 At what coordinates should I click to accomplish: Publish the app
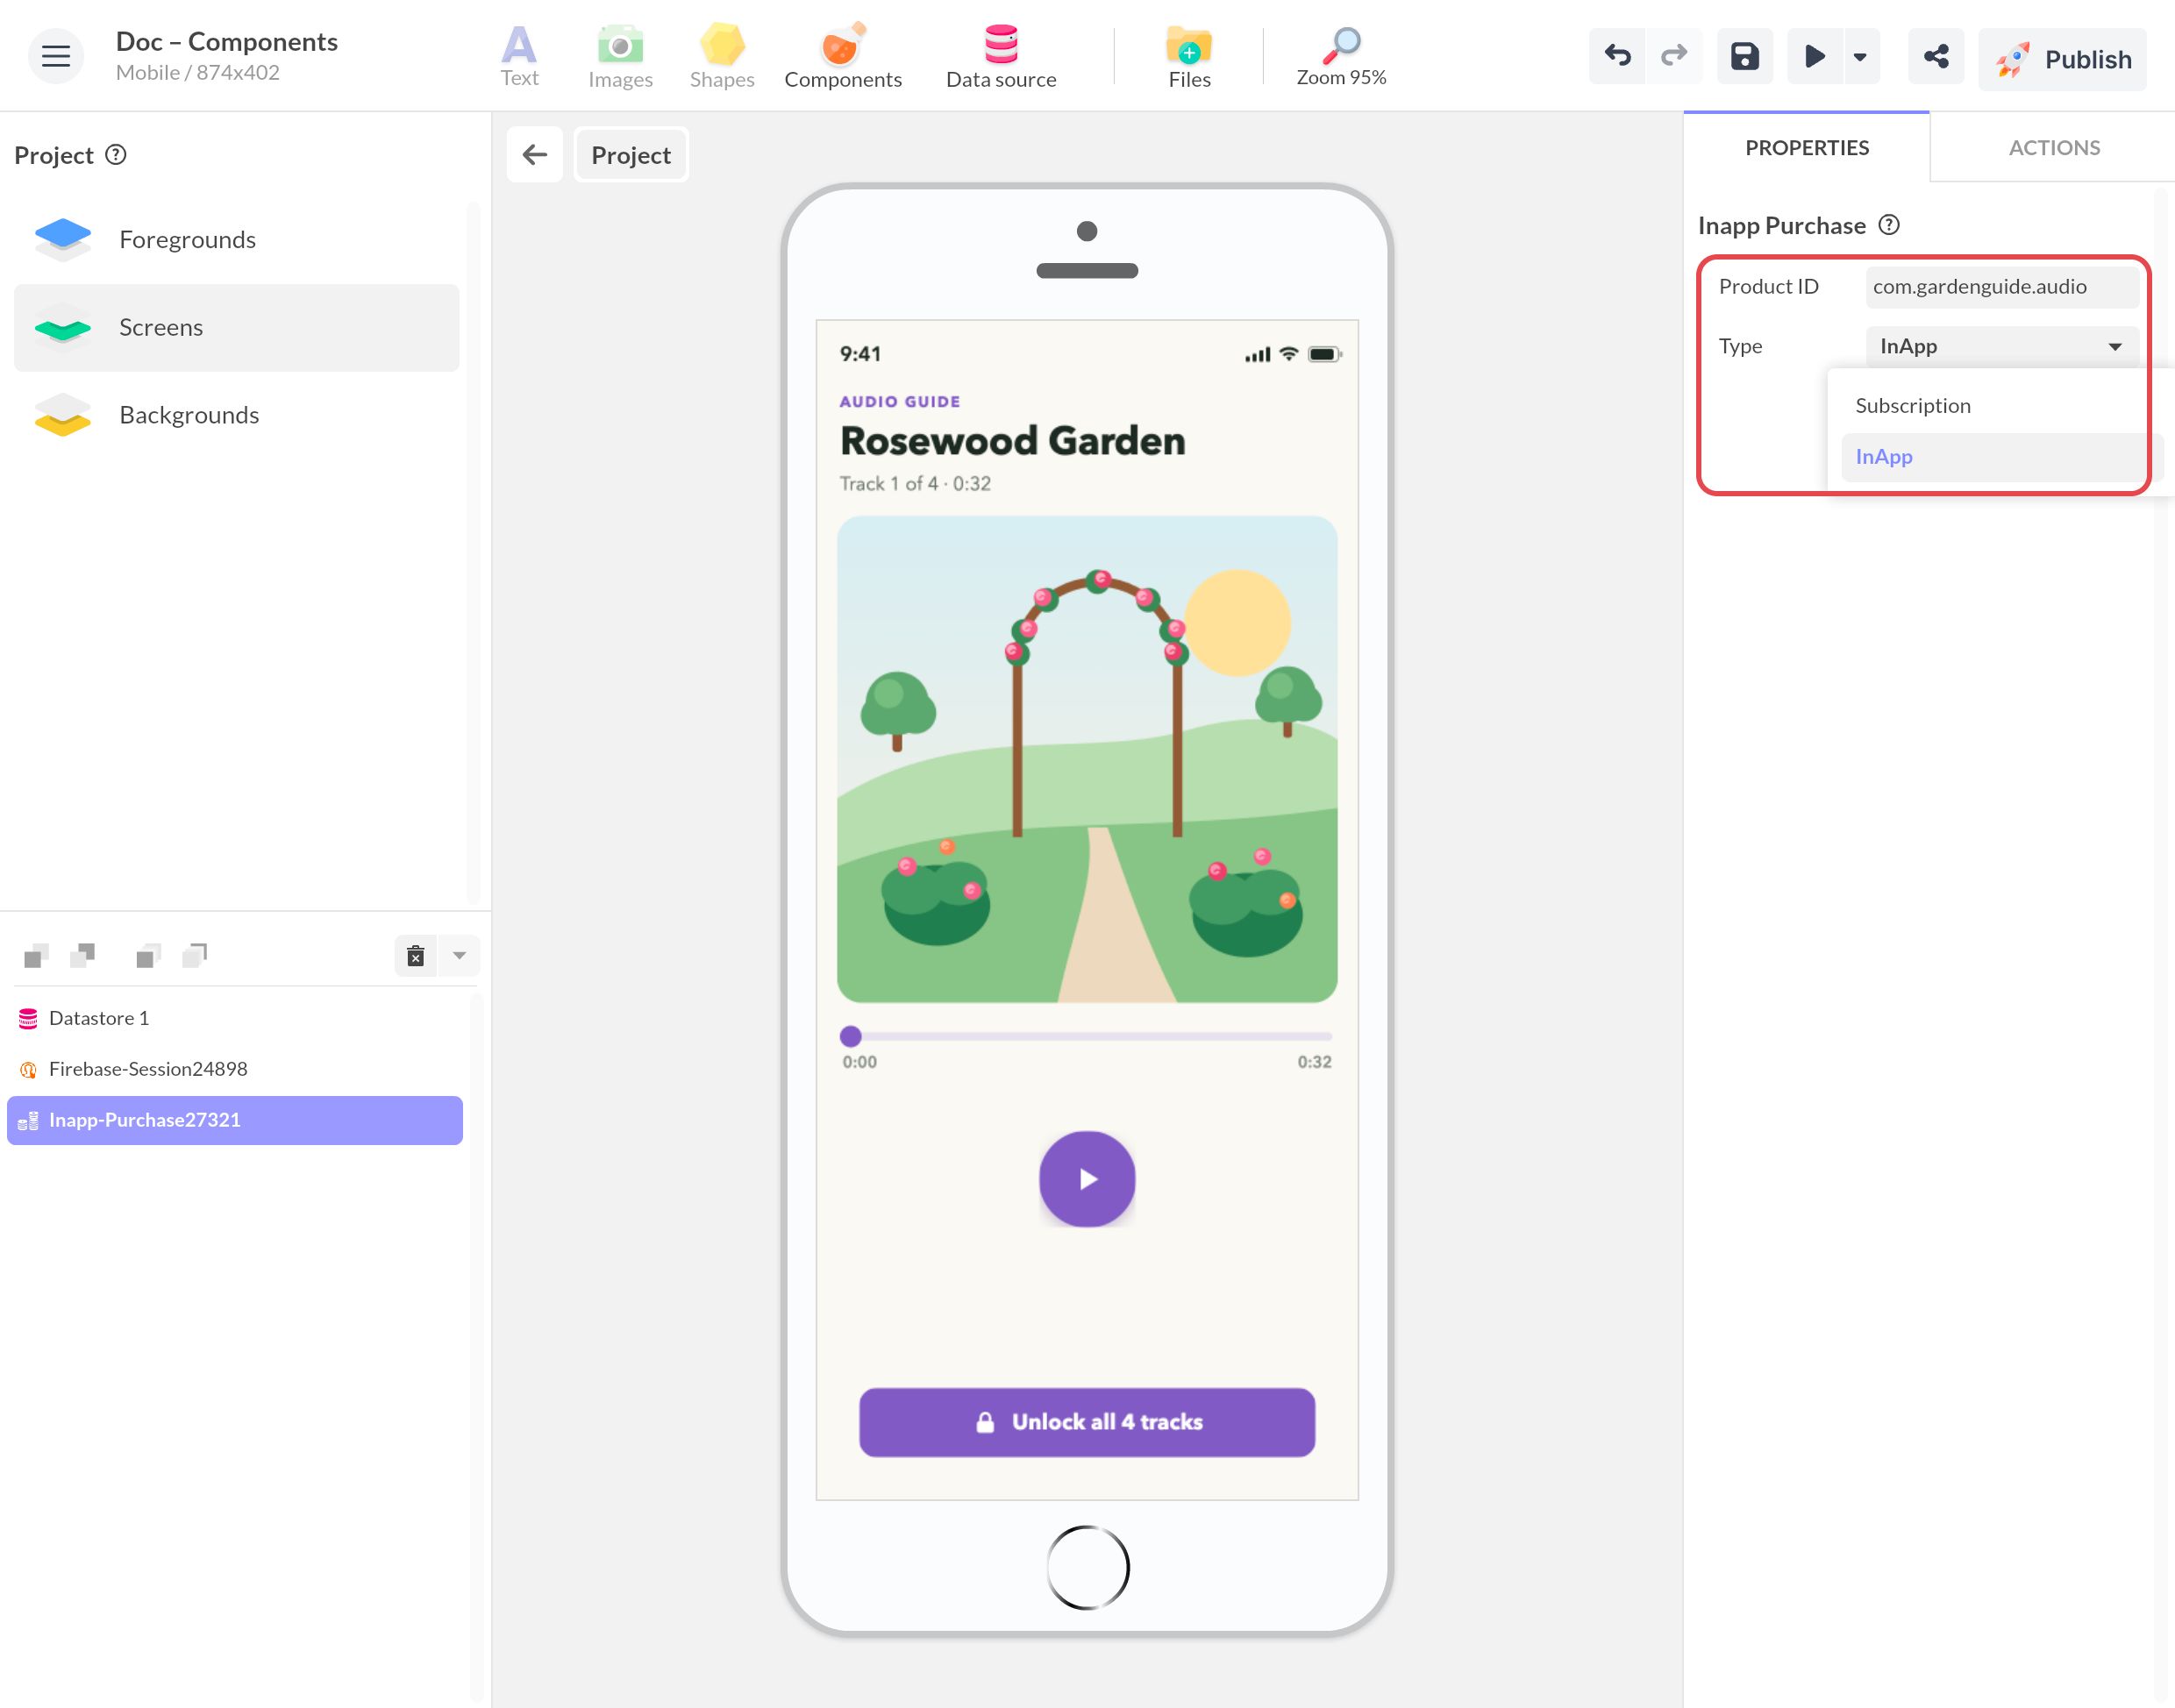point(2062,59)
